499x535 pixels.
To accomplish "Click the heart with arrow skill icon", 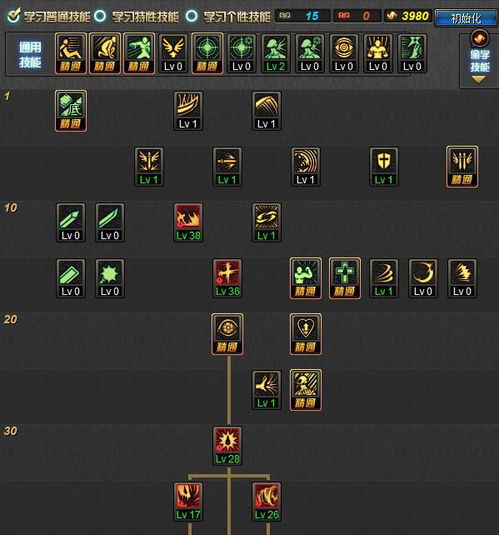I will tap(306, 334).
